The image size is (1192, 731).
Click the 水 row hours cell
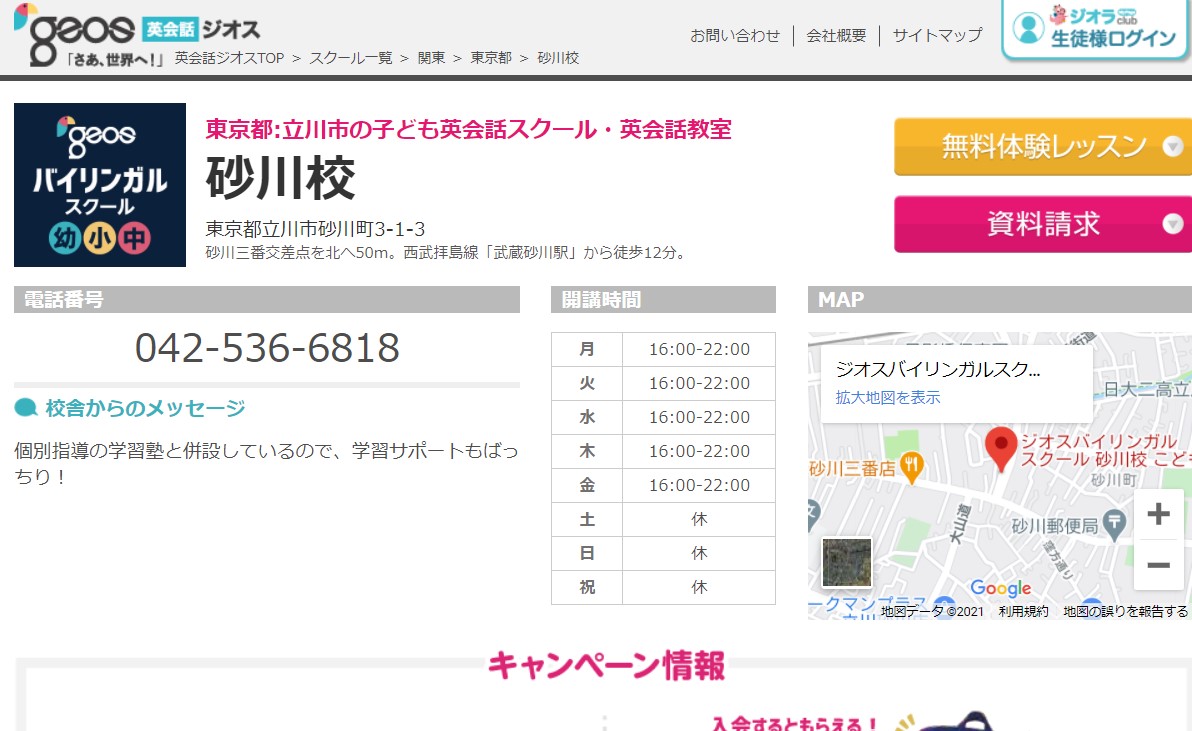[x=699, y=417]
